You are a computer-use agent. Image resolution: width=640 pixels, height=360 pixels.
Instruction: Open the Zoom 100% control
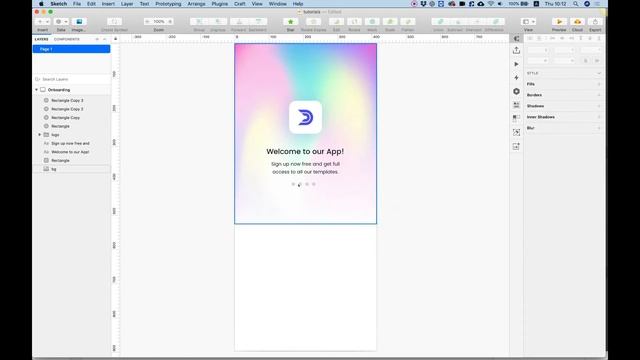point(159,22)
